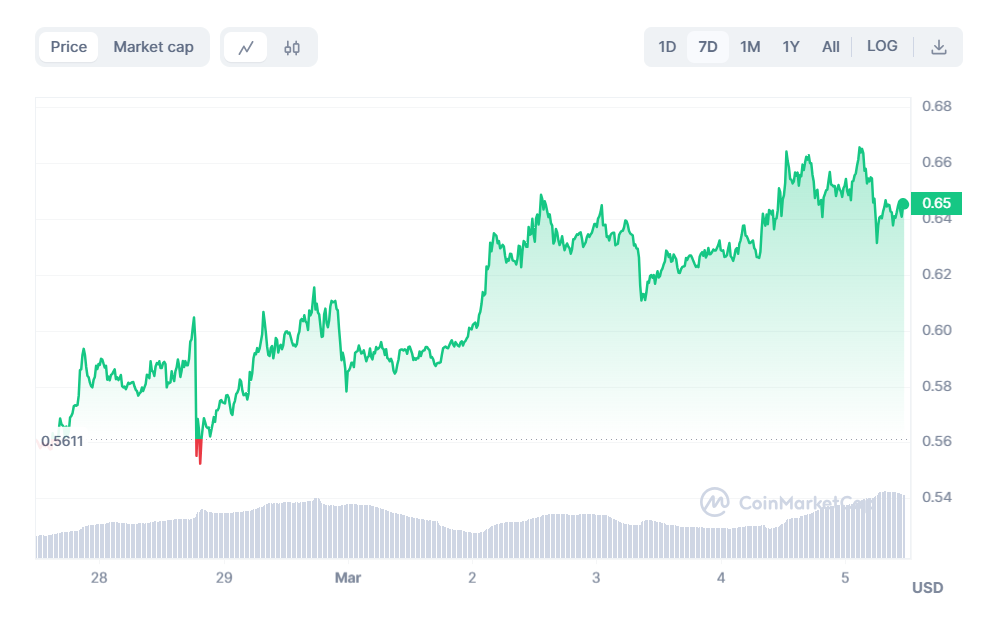Image resolution: width=985 pixels, height=622 pixels.
Task: Toggle LOG scale on chart
Action: click(882, 46)
